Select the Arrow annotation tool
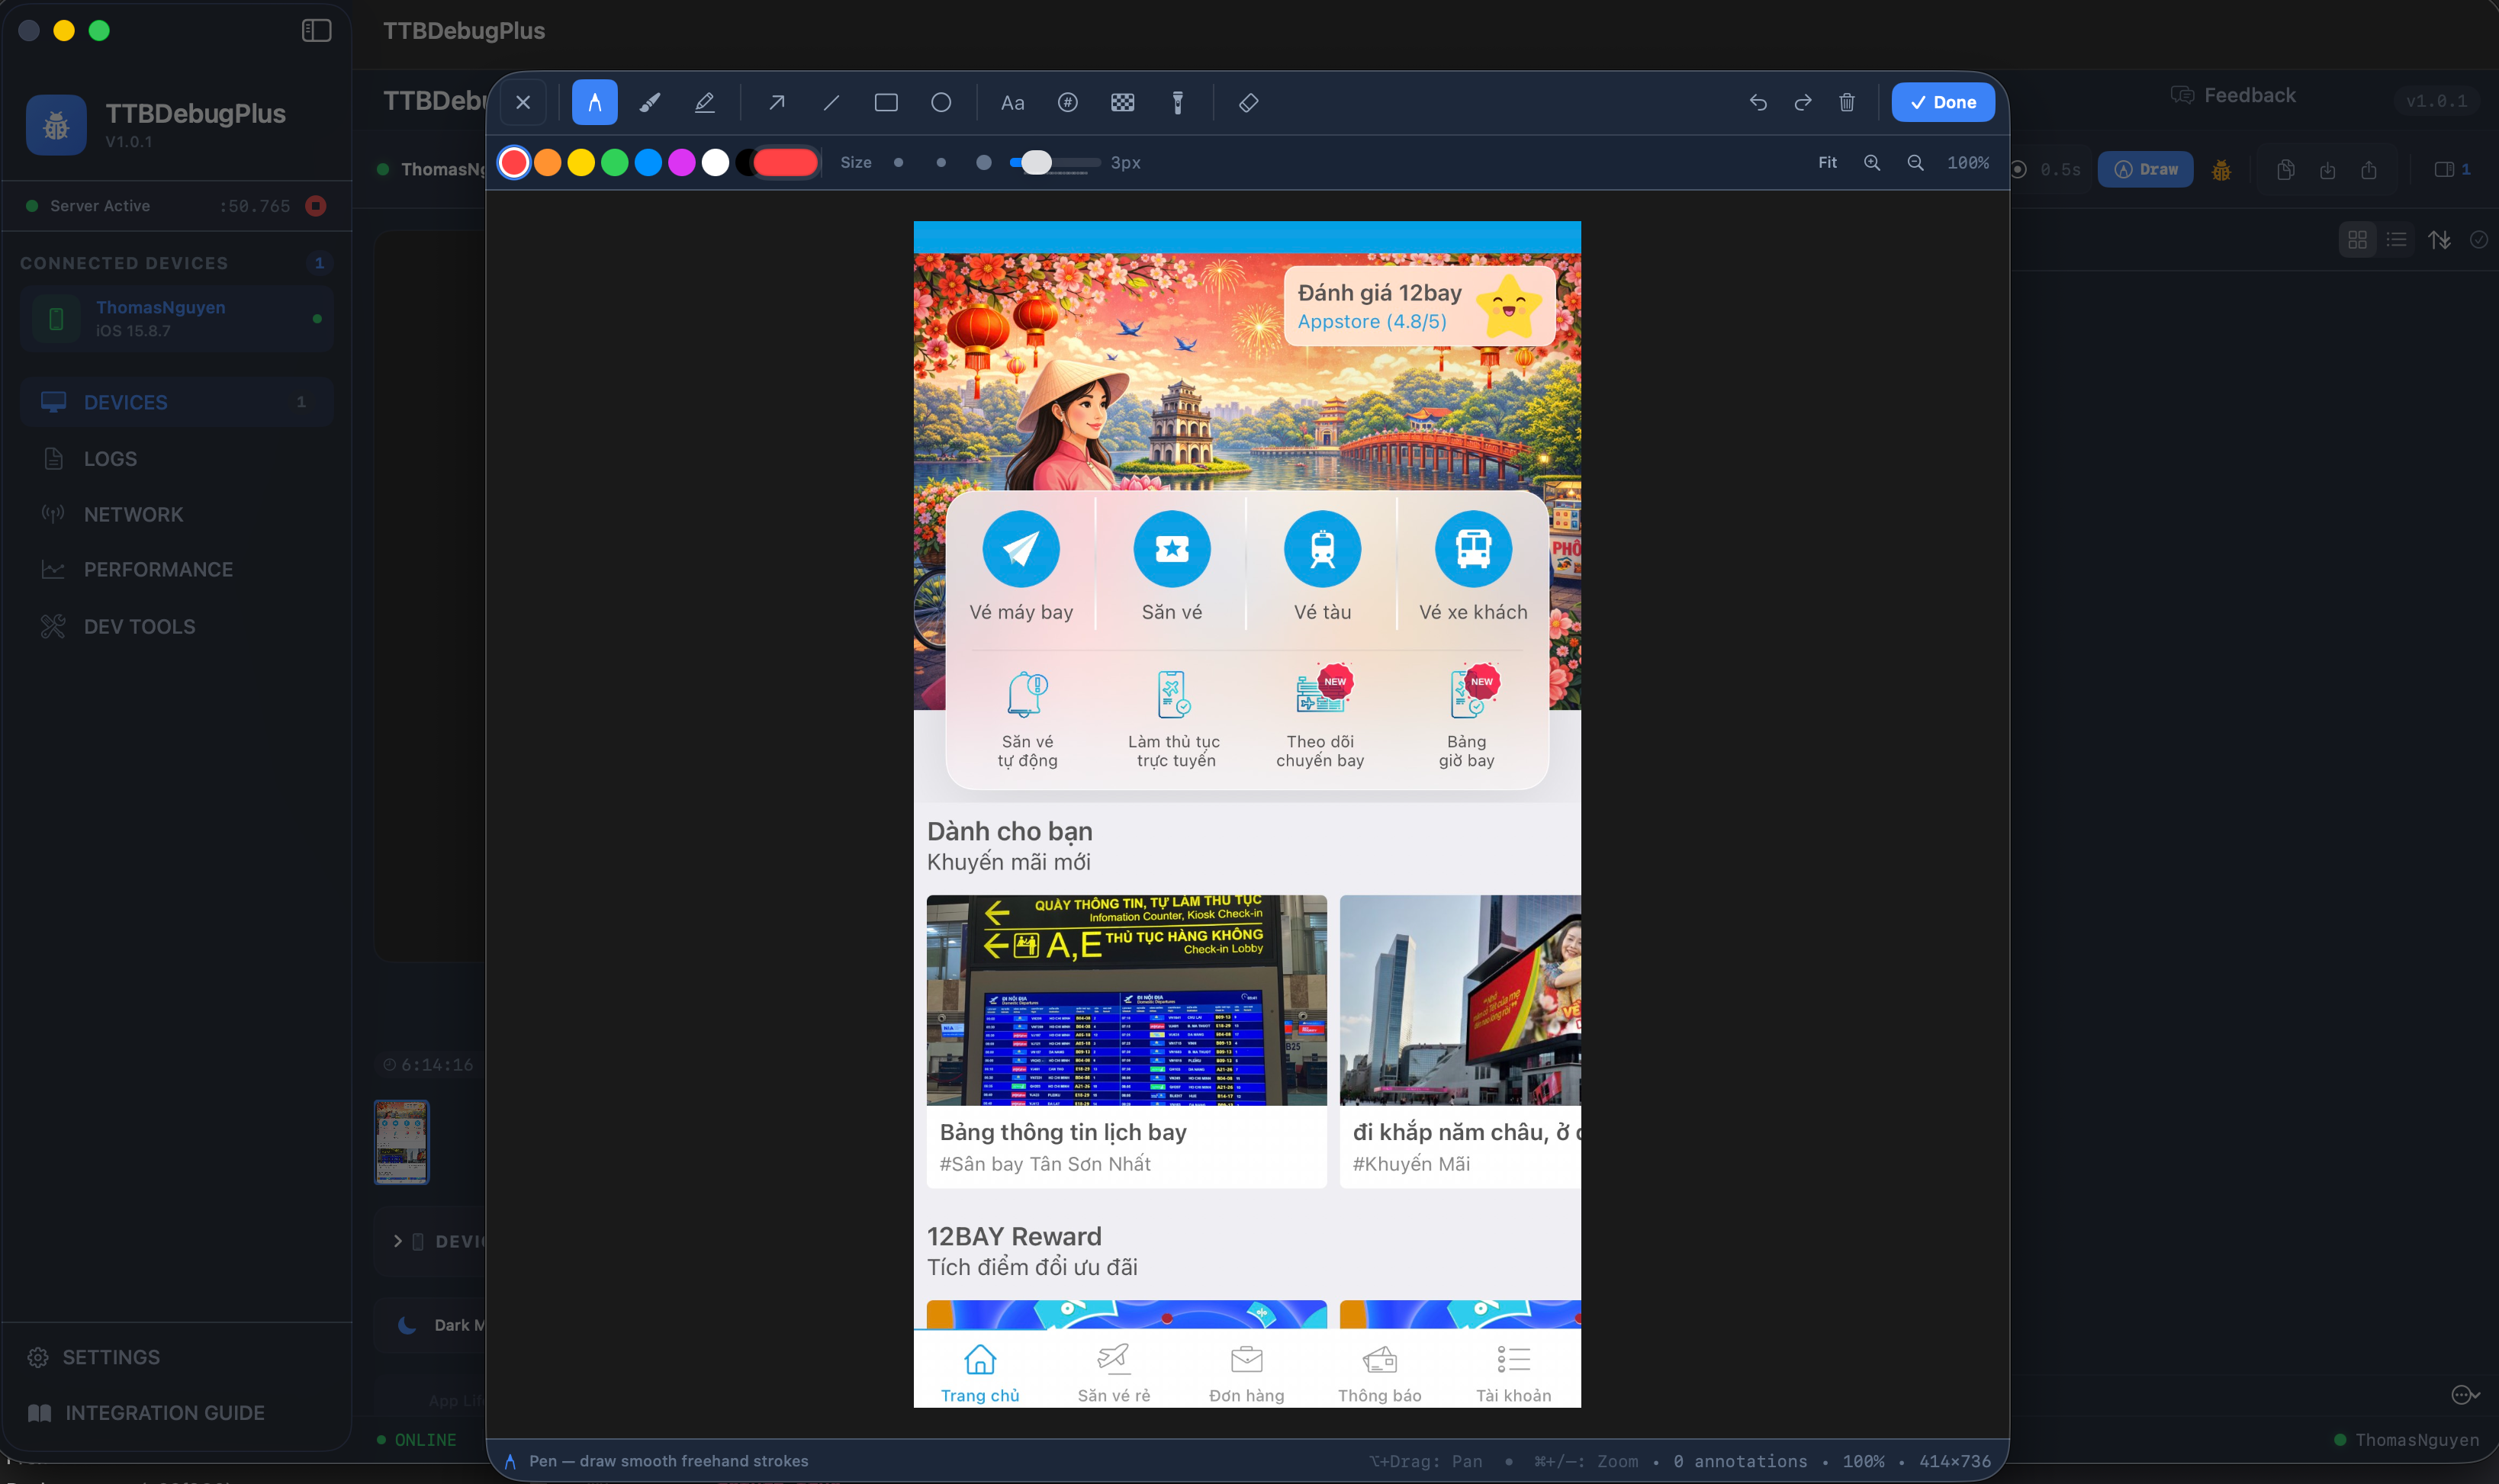Image resolution: width=2499 pixels, height=1484 pixels. (x=776, y=102)
